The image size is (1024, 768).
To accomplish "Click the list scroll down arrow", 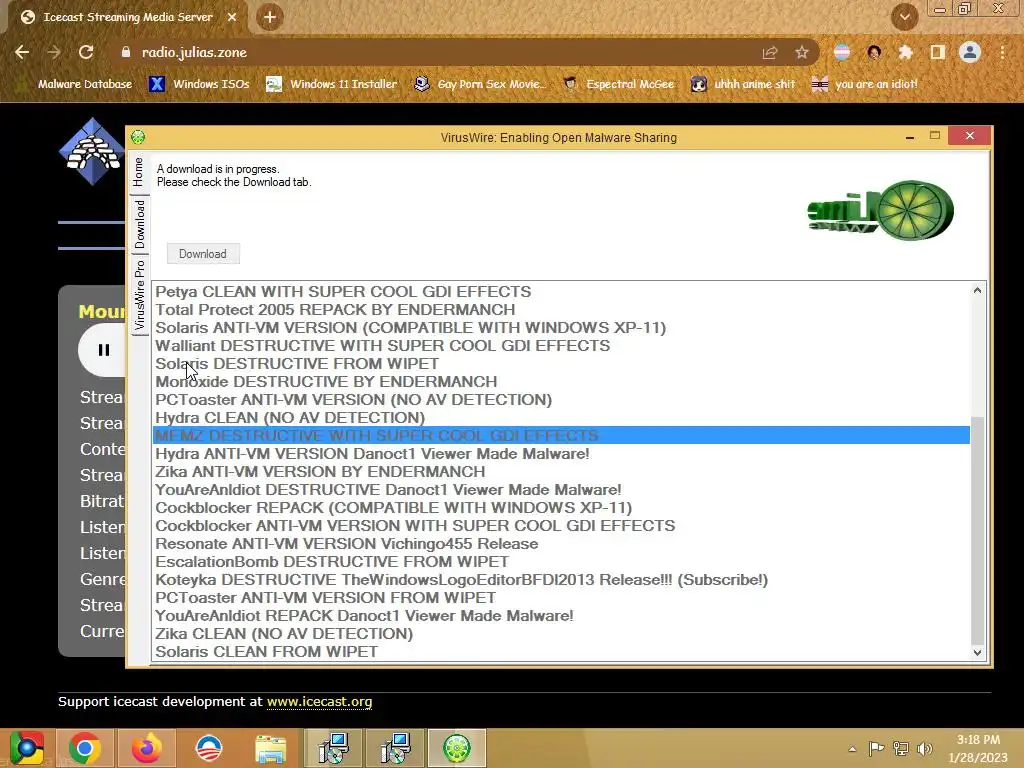I will pyautogui.click(x=977, y=652).
